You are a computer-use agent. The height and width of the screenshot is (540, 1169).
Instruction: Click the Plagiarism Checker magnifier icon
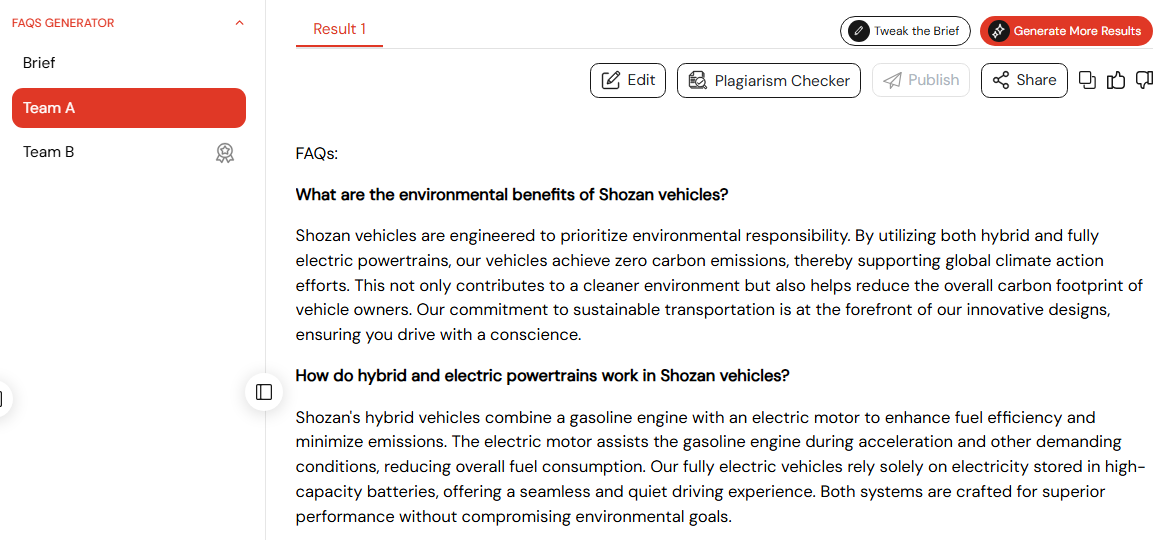(x=698, y=81)
